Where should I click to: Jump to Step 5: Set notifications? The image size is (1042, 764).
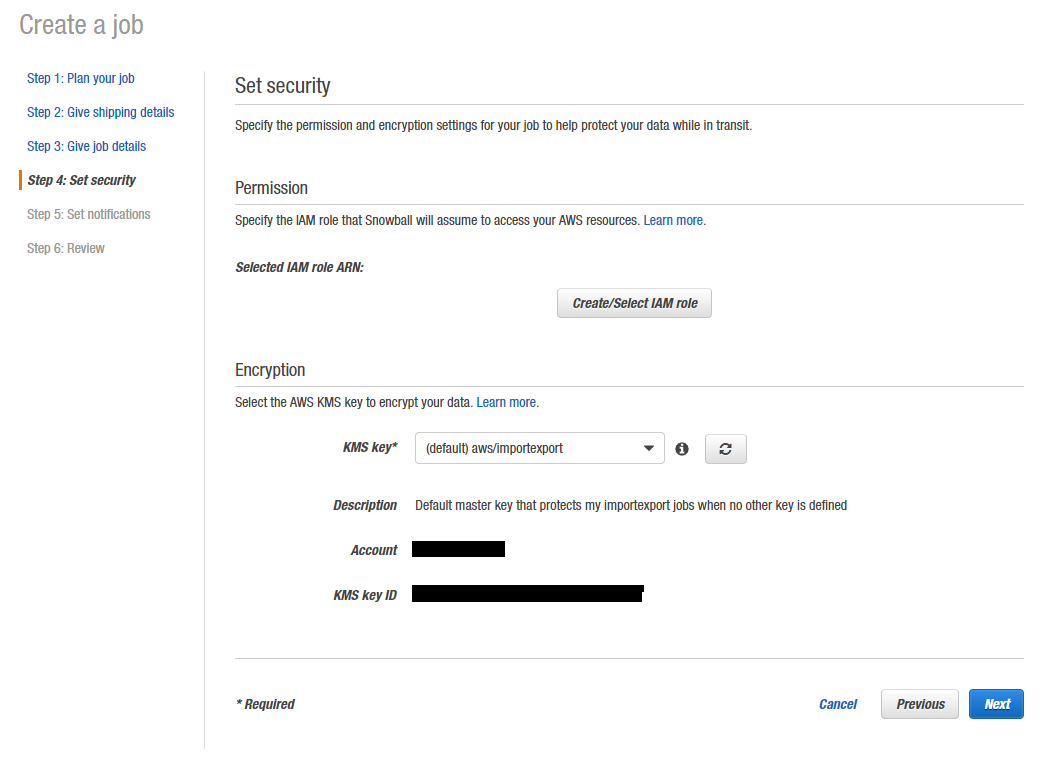[88, 214]
